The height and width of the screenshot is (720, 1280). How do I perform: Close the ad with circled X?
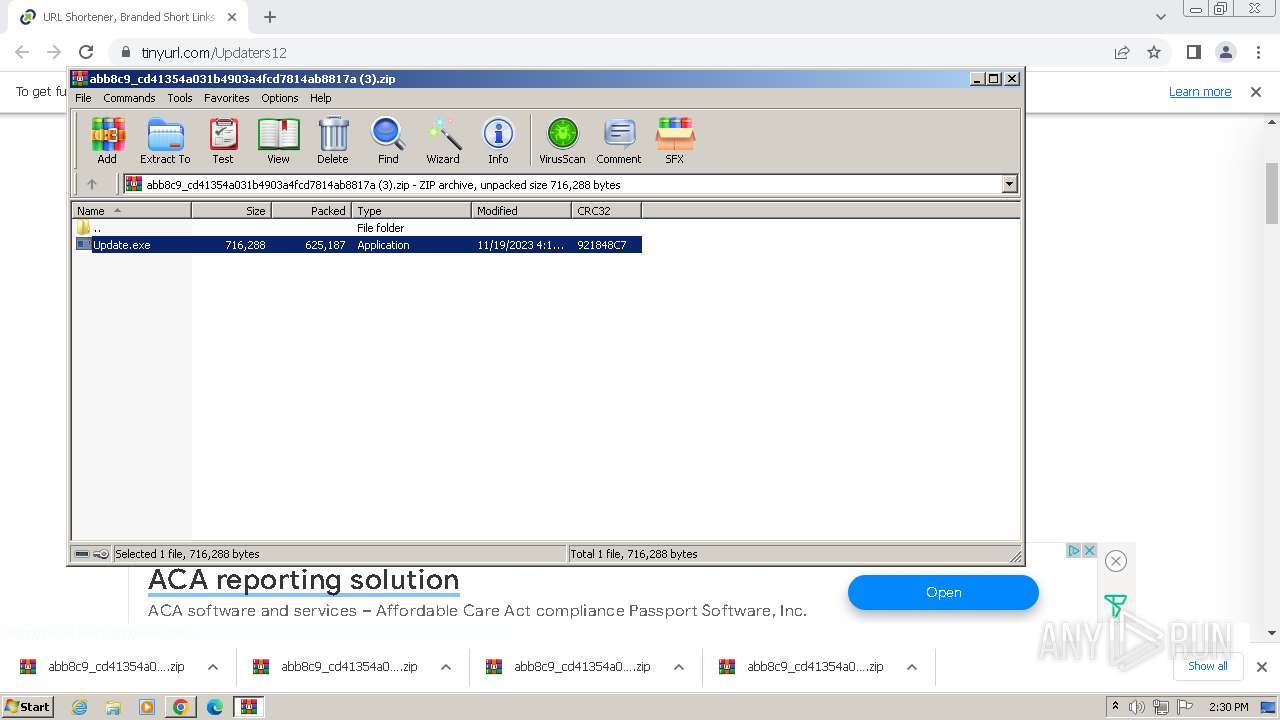(1116, 561)
